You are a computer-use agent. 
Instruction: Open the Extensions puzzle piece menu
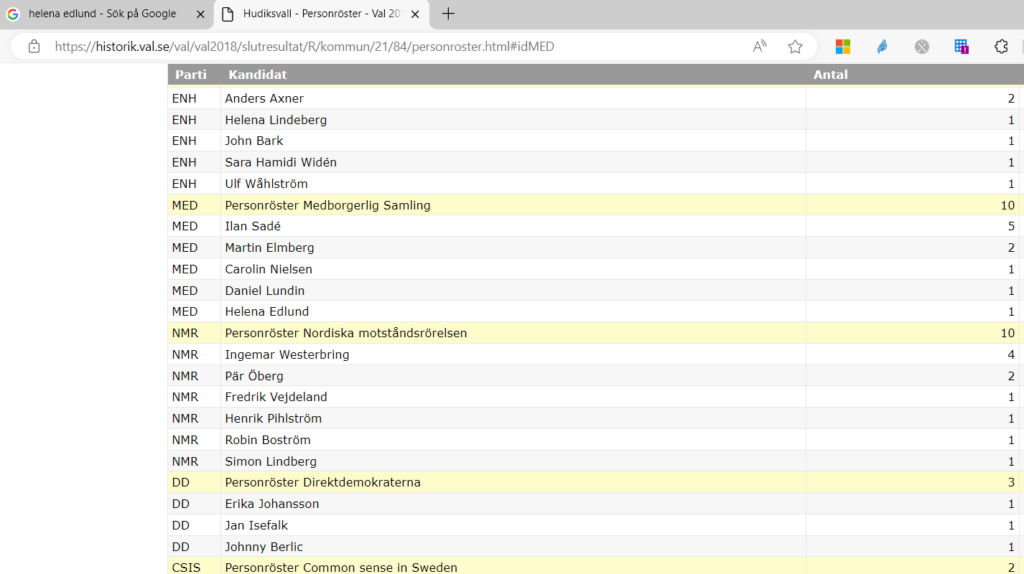[x=1000, y=46]
